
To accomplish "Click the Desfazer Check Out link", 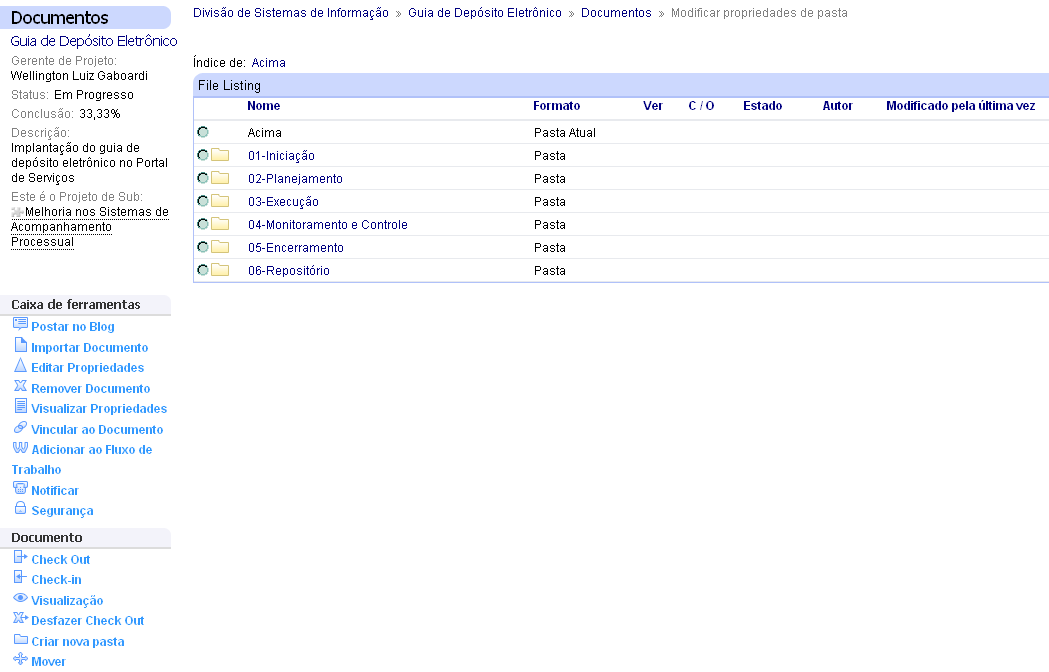I will pos(88,620).
